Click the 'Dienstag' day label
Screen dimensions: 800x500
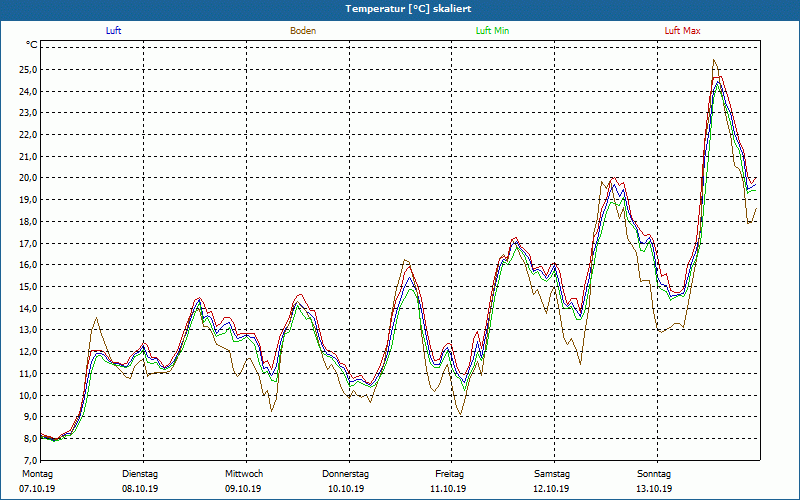(x=140, y=474)
